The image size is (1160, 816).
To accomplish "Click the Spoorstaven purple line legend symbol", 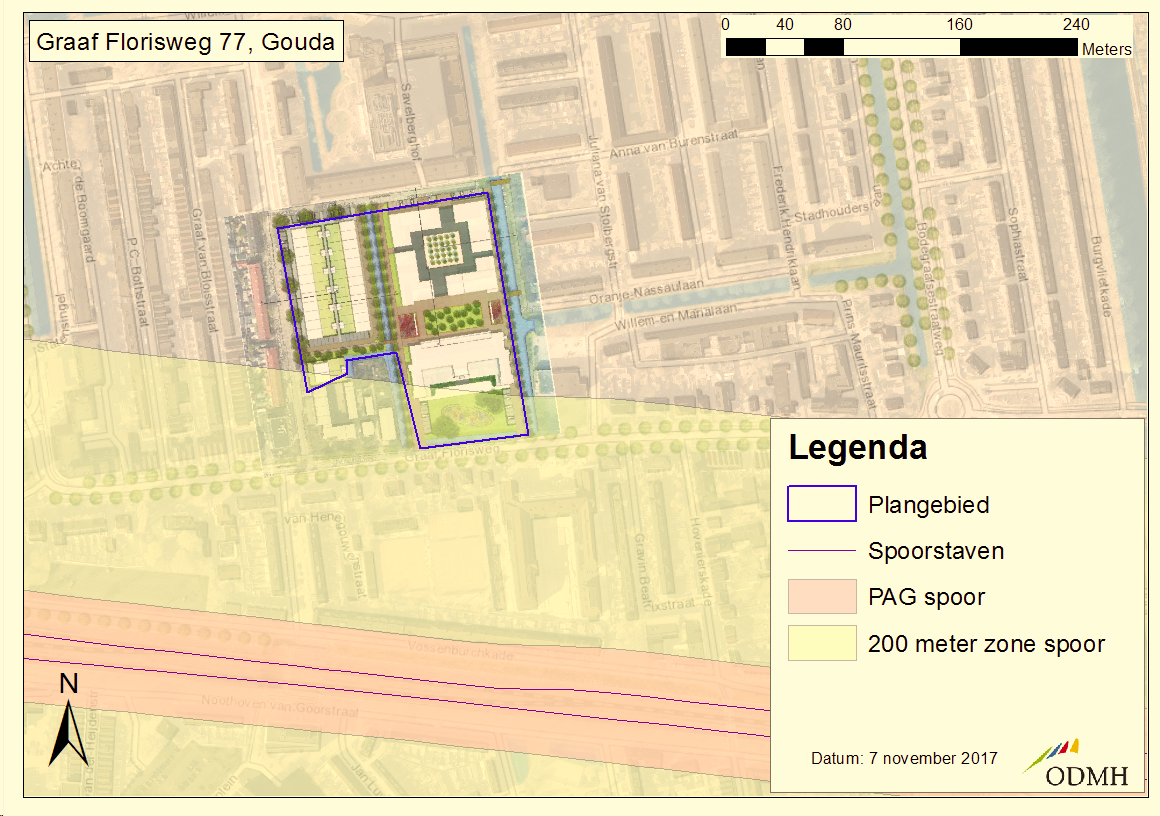I will point(821,550).
